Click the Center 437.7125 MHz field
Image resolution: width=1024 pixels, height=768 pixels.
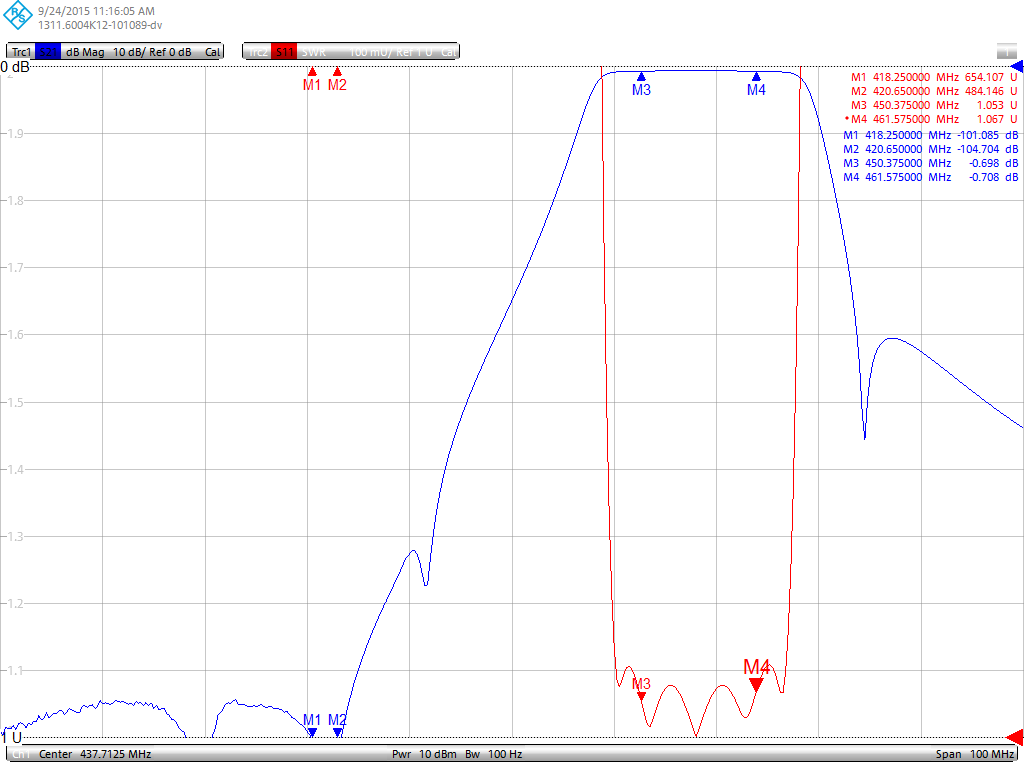[95, 754]
